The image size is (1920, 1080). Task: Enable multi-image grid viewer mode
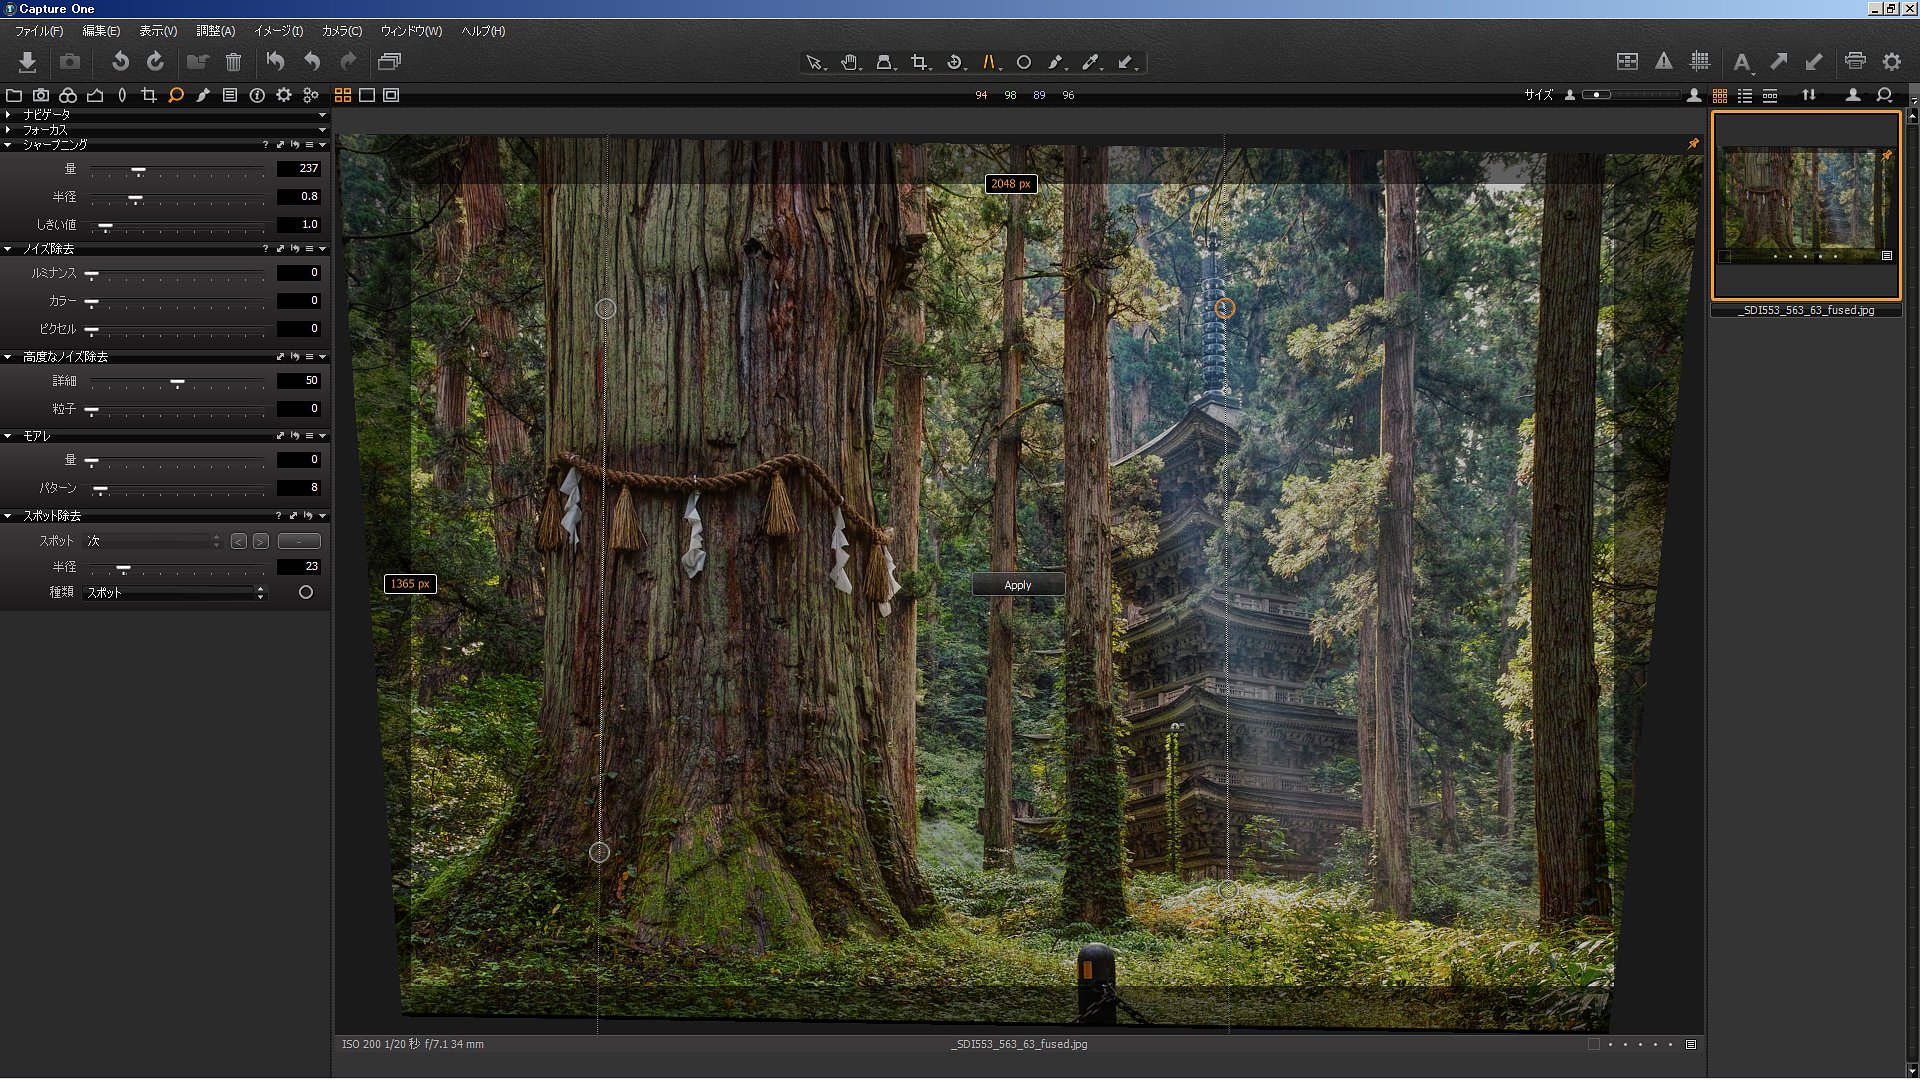[x=343, y=95]
